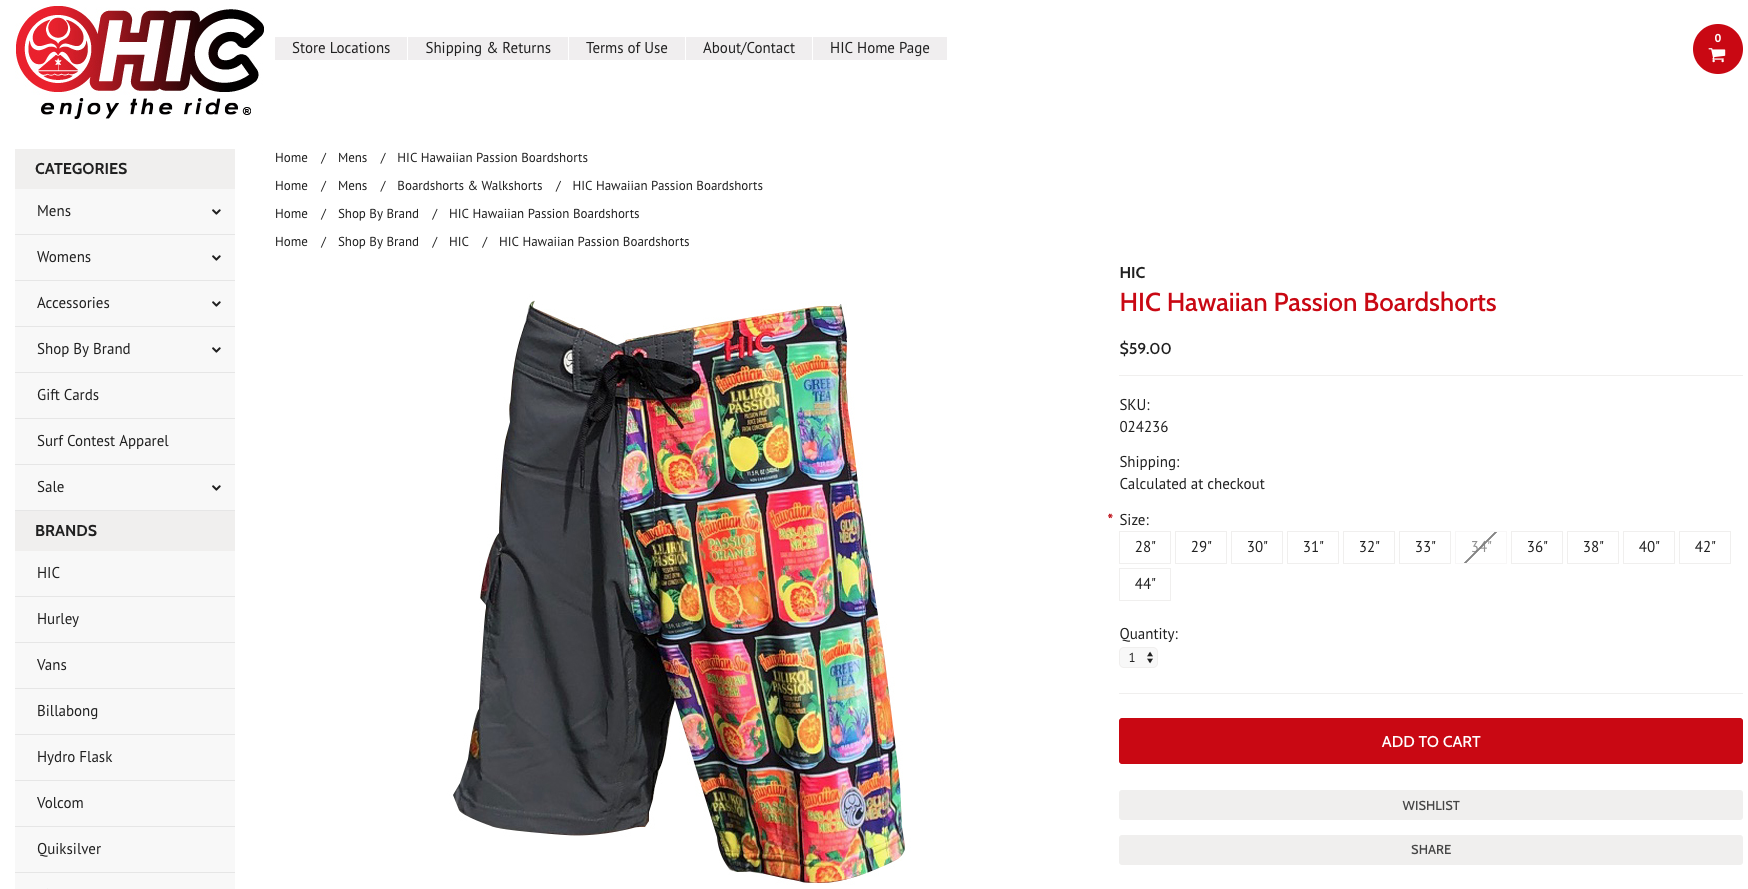
Task: Add the boardshorts to cart
Action: 1430,741
